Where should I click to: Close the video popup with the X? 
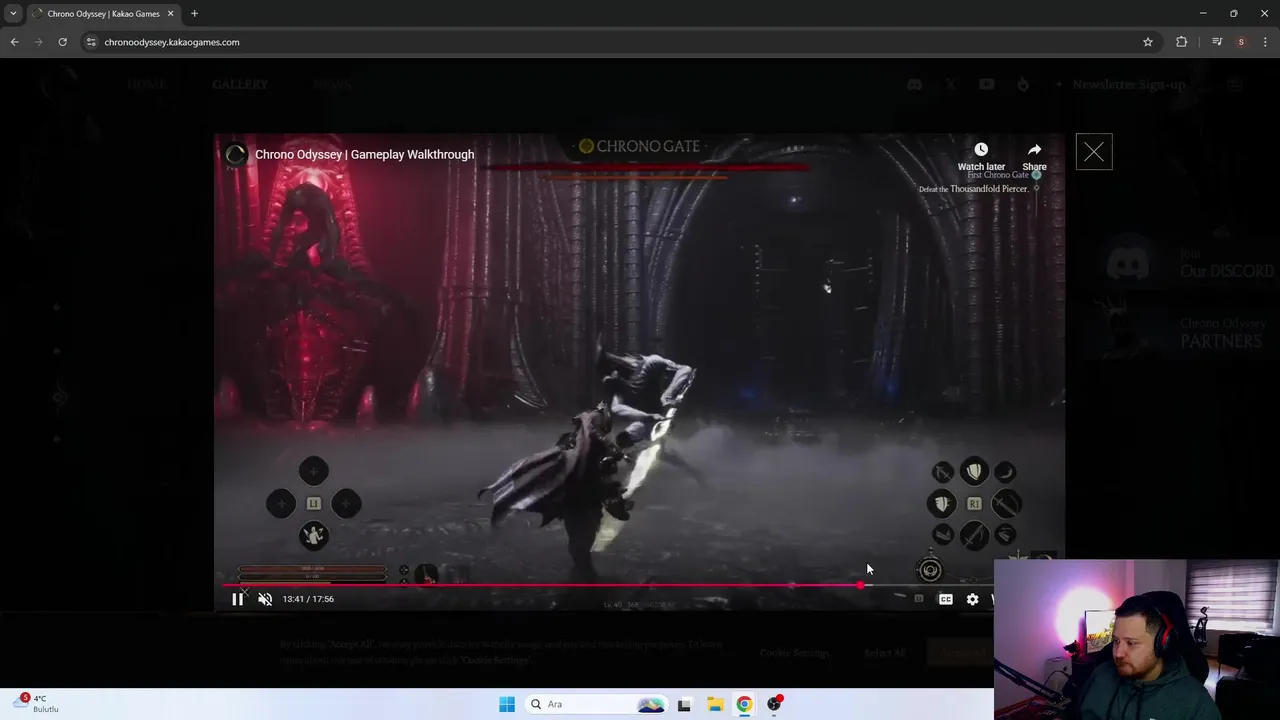1094,152
